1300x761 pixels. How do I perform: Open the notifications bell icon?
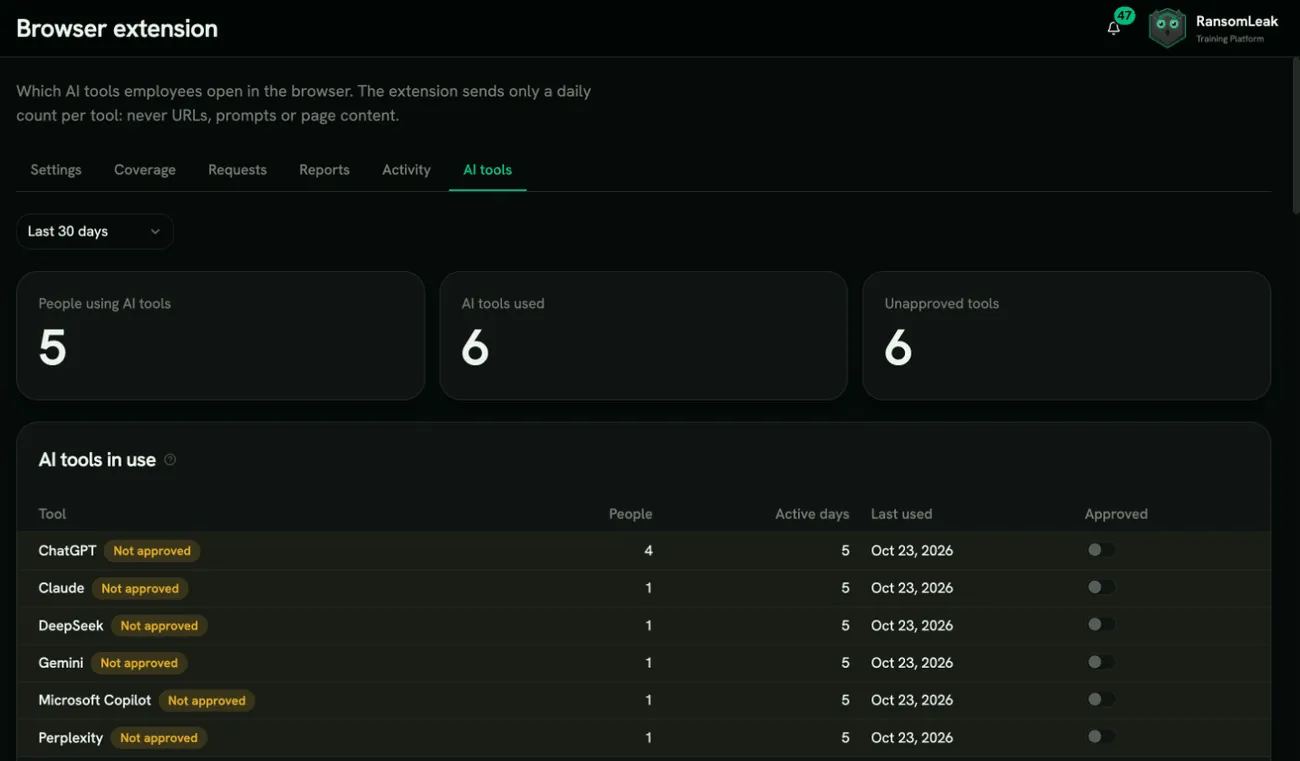pos(1113,28)
